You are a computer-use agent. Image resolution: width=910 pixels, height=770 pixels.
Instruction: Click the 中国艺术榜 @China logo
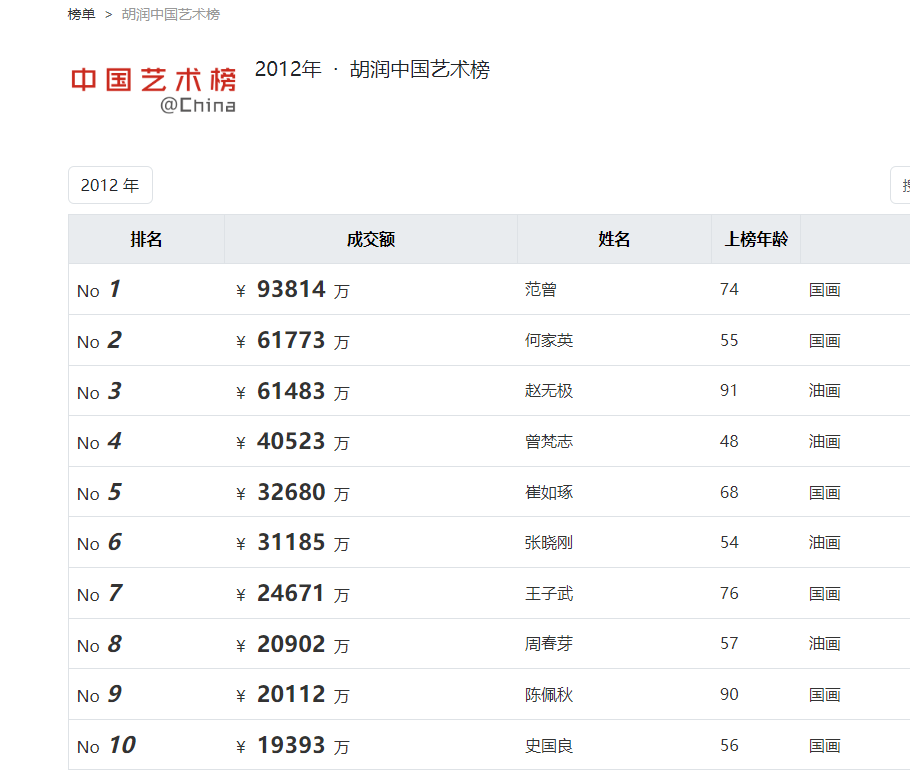coord(153,89)
